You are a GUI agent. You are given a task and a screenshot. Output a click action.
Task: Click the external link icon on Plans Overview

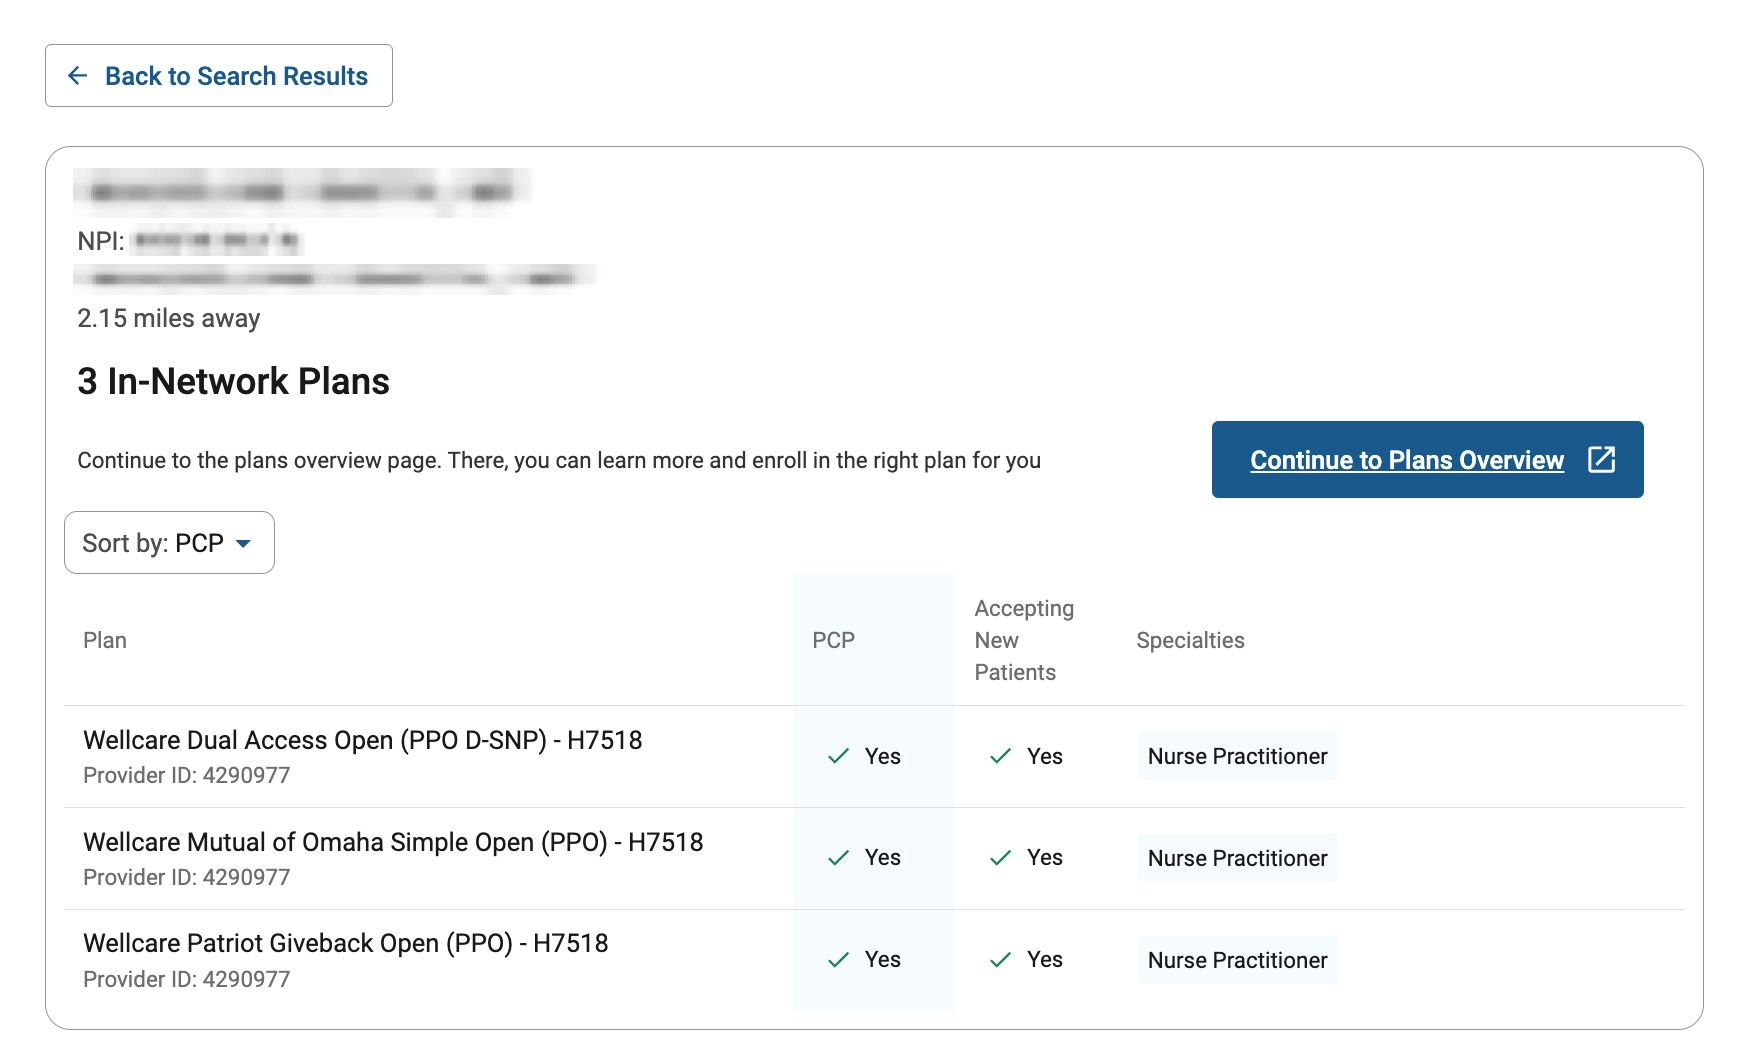tap(1601, 459)
